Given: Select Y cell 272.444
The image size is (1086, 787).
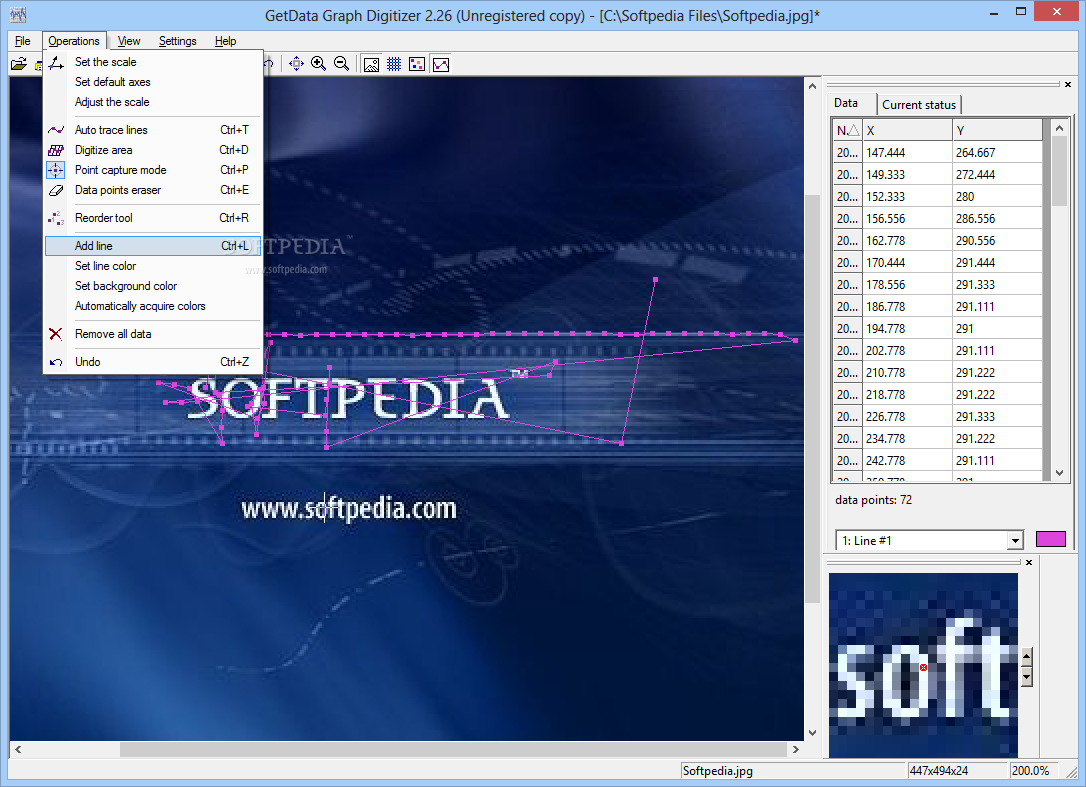Looking at the screenshot, I should click(997, 175).
